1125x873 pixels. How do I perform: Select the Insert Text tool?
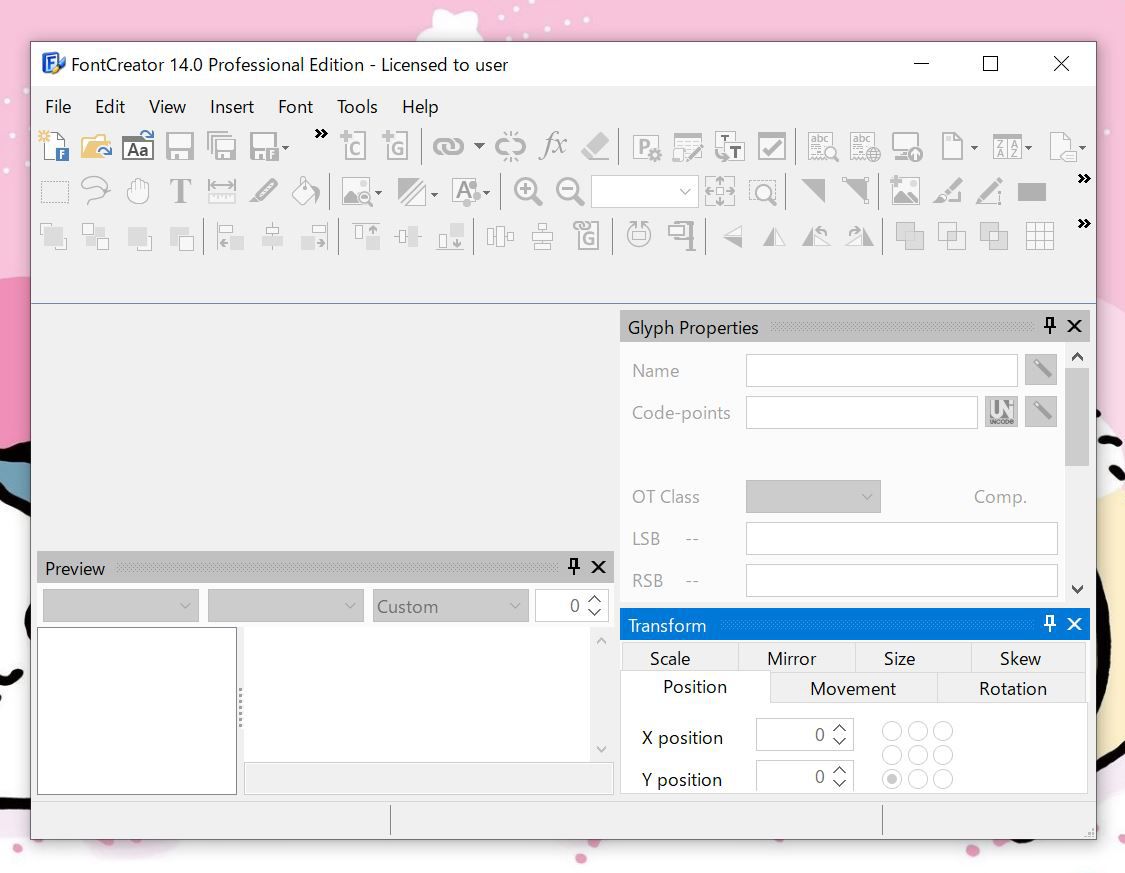[x=180, y=191]
